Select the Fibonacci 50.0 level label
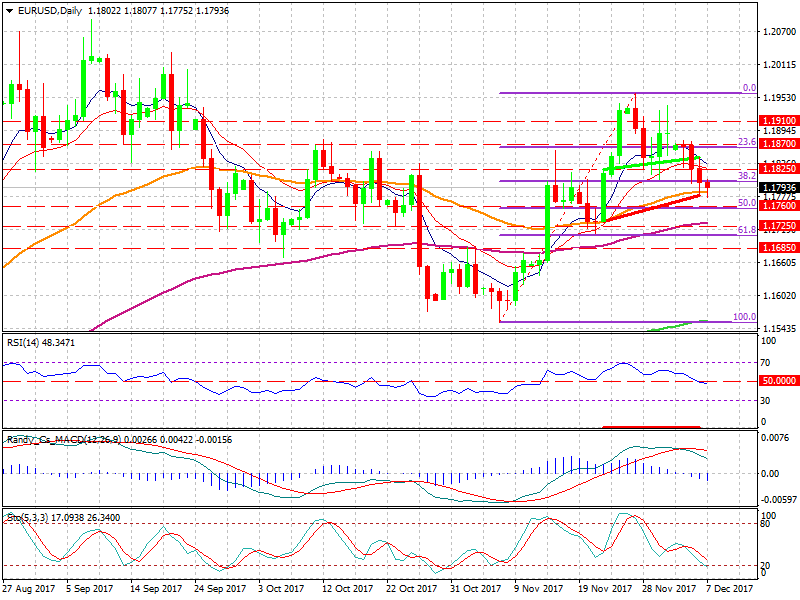Image resolution: width=800 pixels, height=600 pixels. click(747, 203)
